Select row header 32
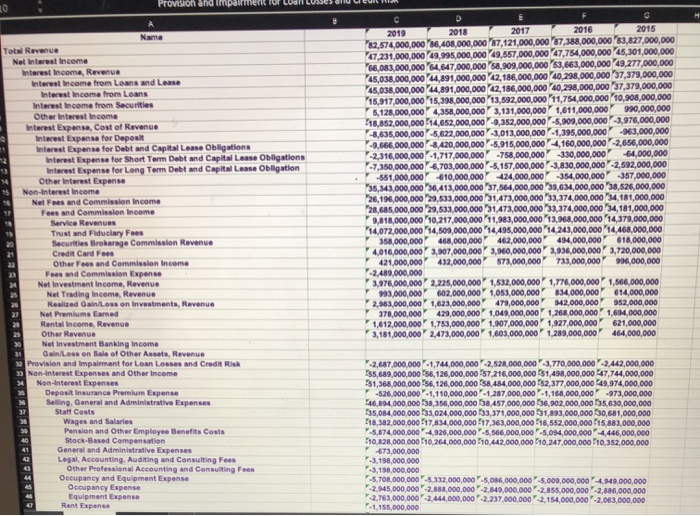Screen dimensions: 700x516 pos(20,364)
